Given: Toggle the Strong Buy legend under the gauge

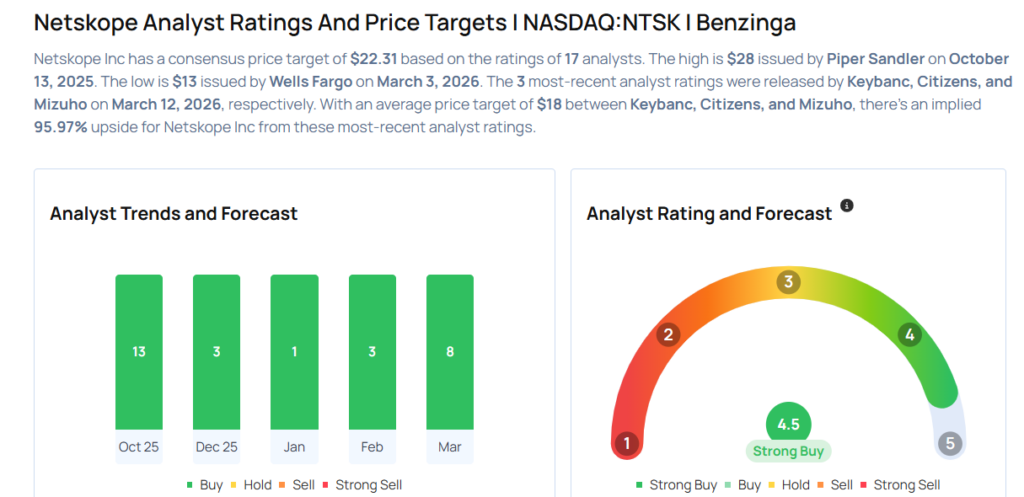Looking at the screenshot, I should [x=676, y=485].
